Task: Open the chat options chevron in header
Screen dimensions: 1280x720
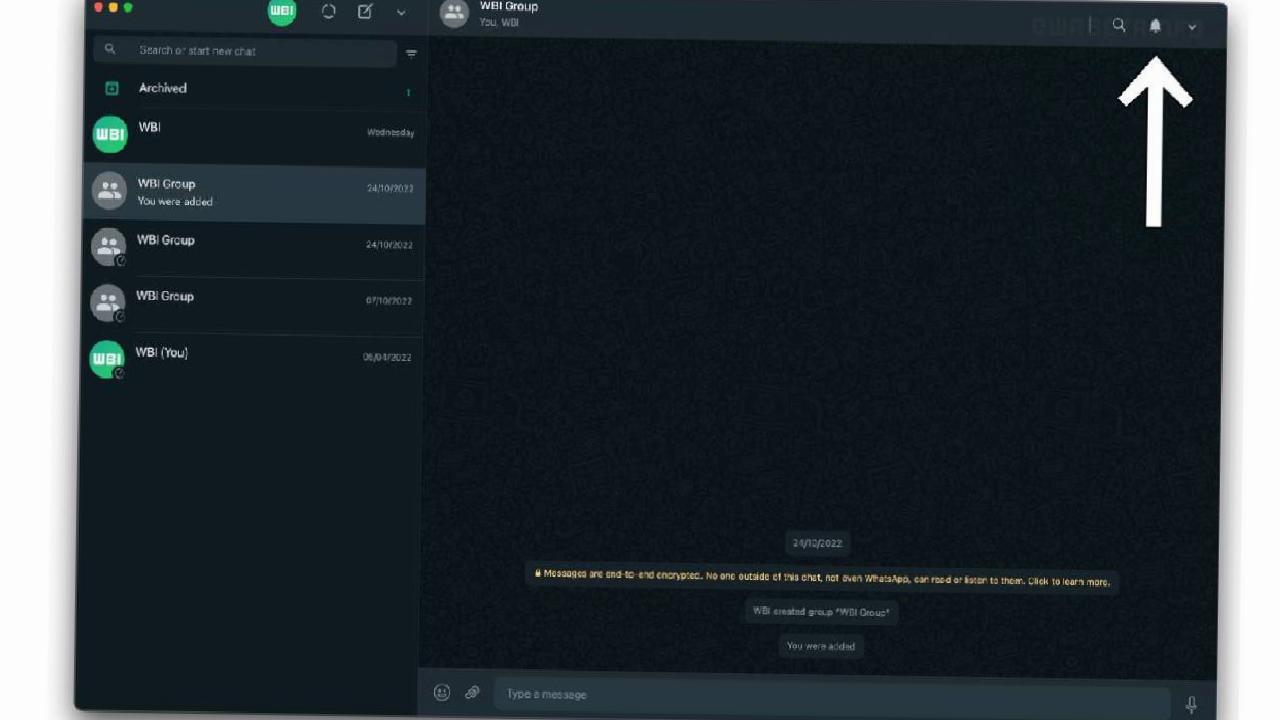Action: tap(1192, 28)
